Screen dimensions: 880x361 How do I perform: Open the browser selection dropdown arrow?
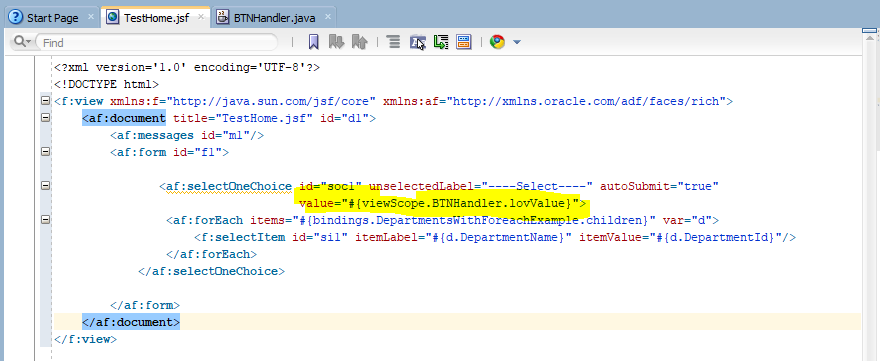(x=517, y=42)
